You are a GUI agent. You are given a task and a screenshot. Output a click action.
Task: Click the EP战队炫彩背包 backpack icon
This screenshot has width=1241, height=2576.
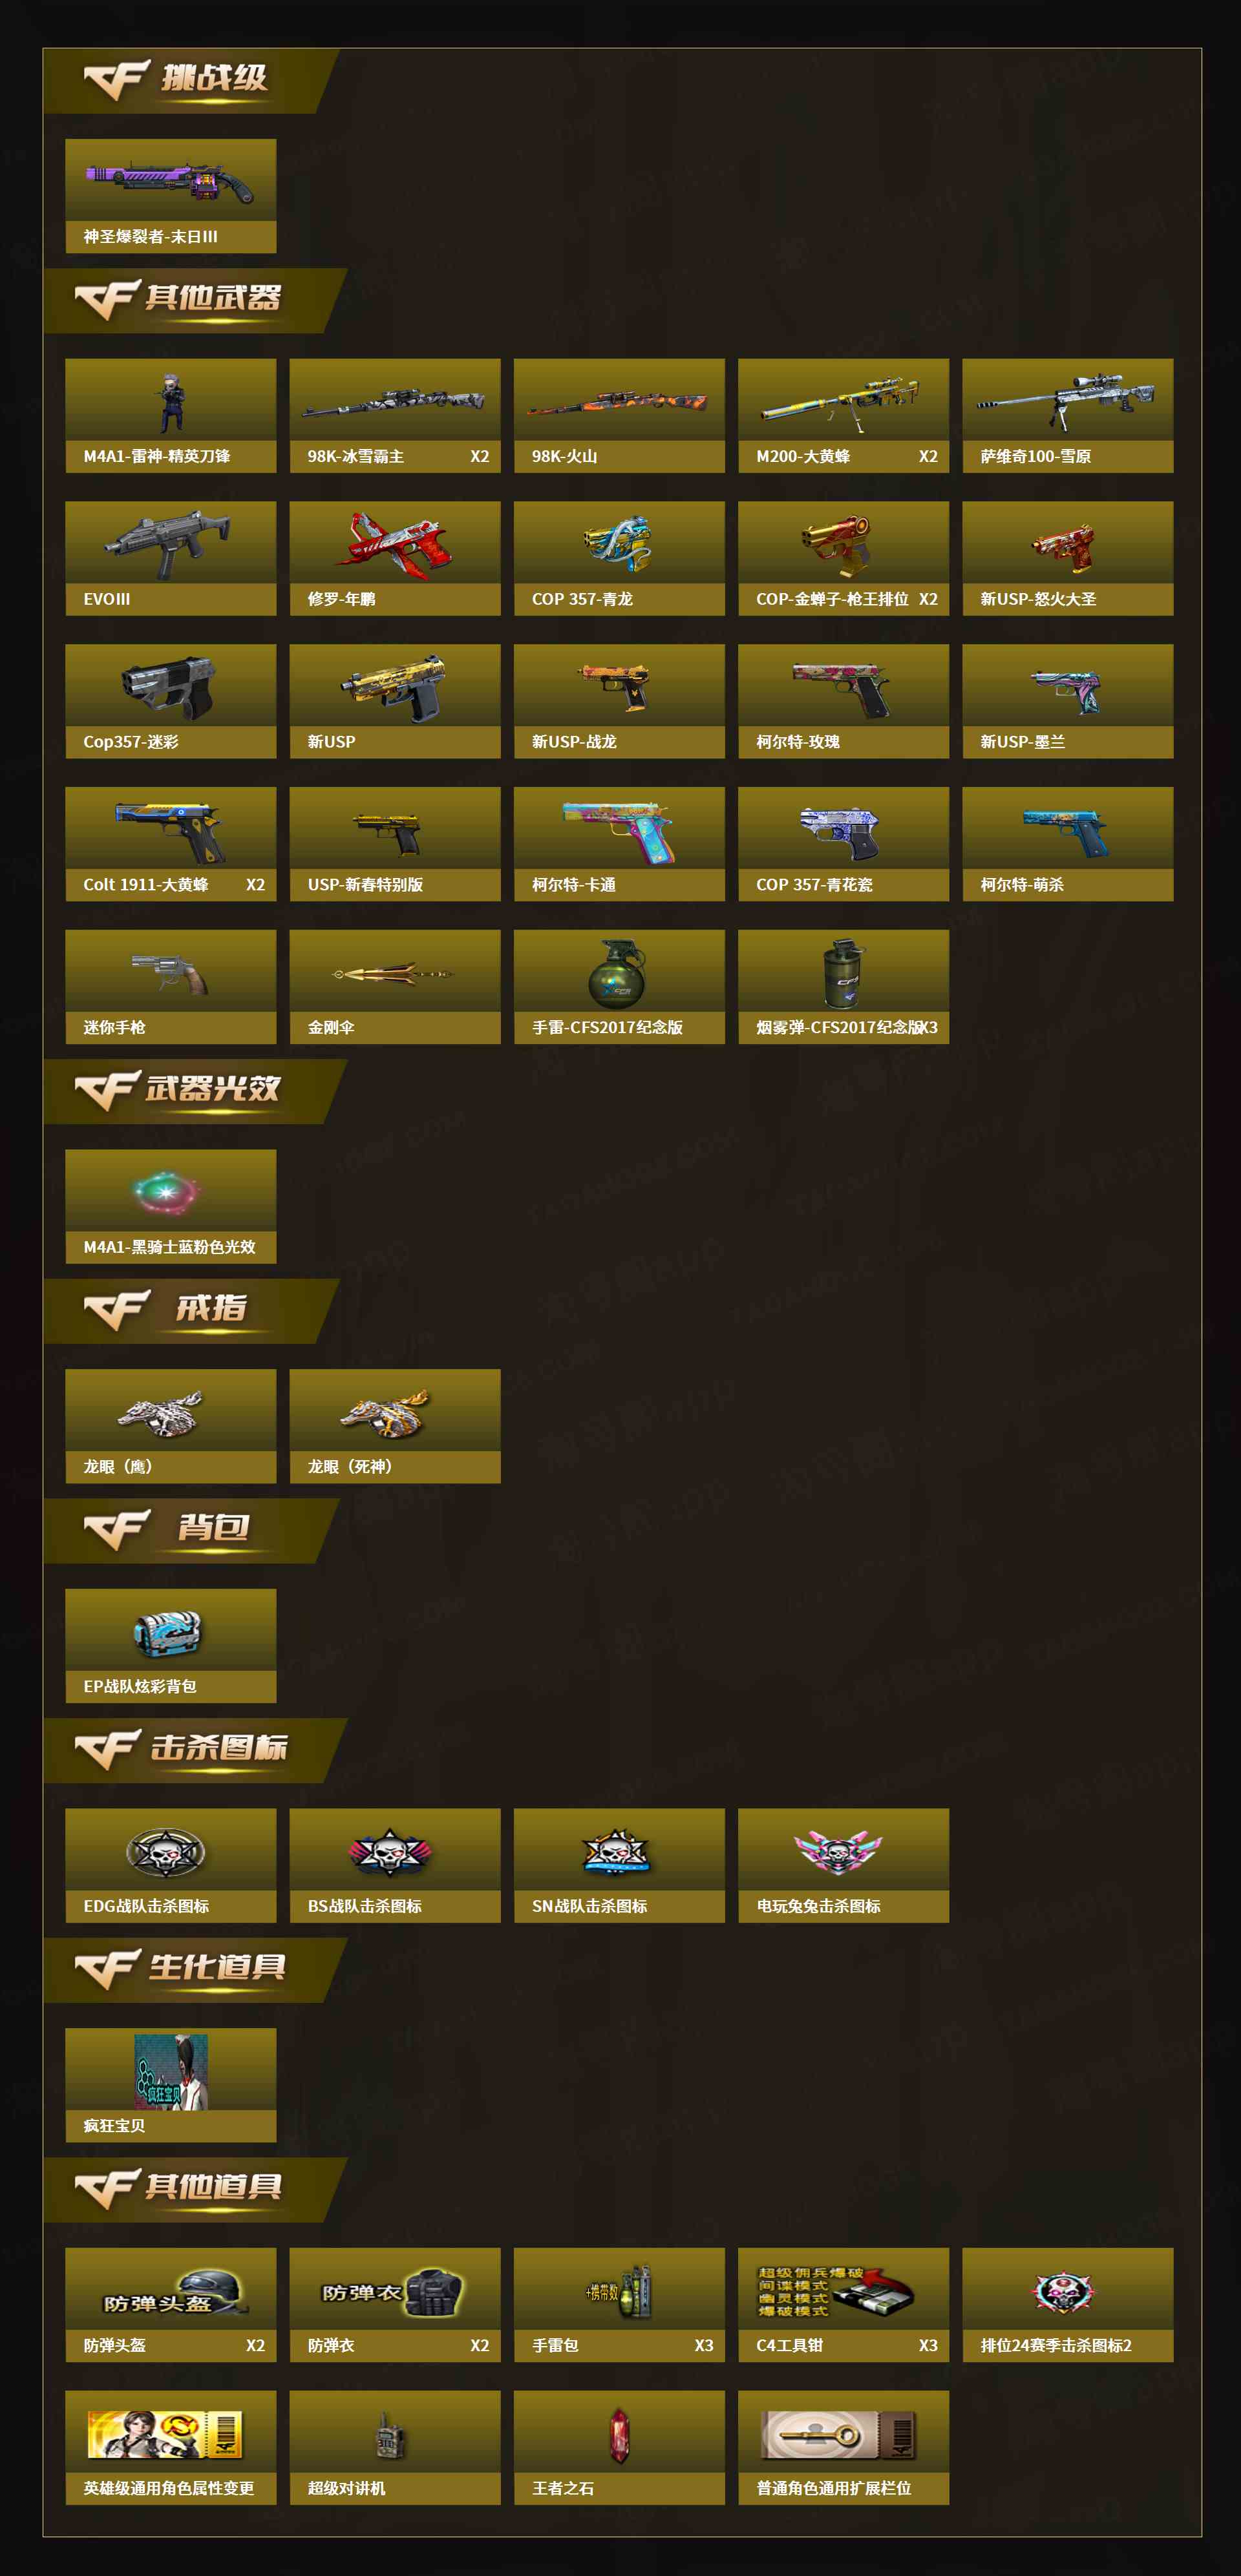point(168,1633)
